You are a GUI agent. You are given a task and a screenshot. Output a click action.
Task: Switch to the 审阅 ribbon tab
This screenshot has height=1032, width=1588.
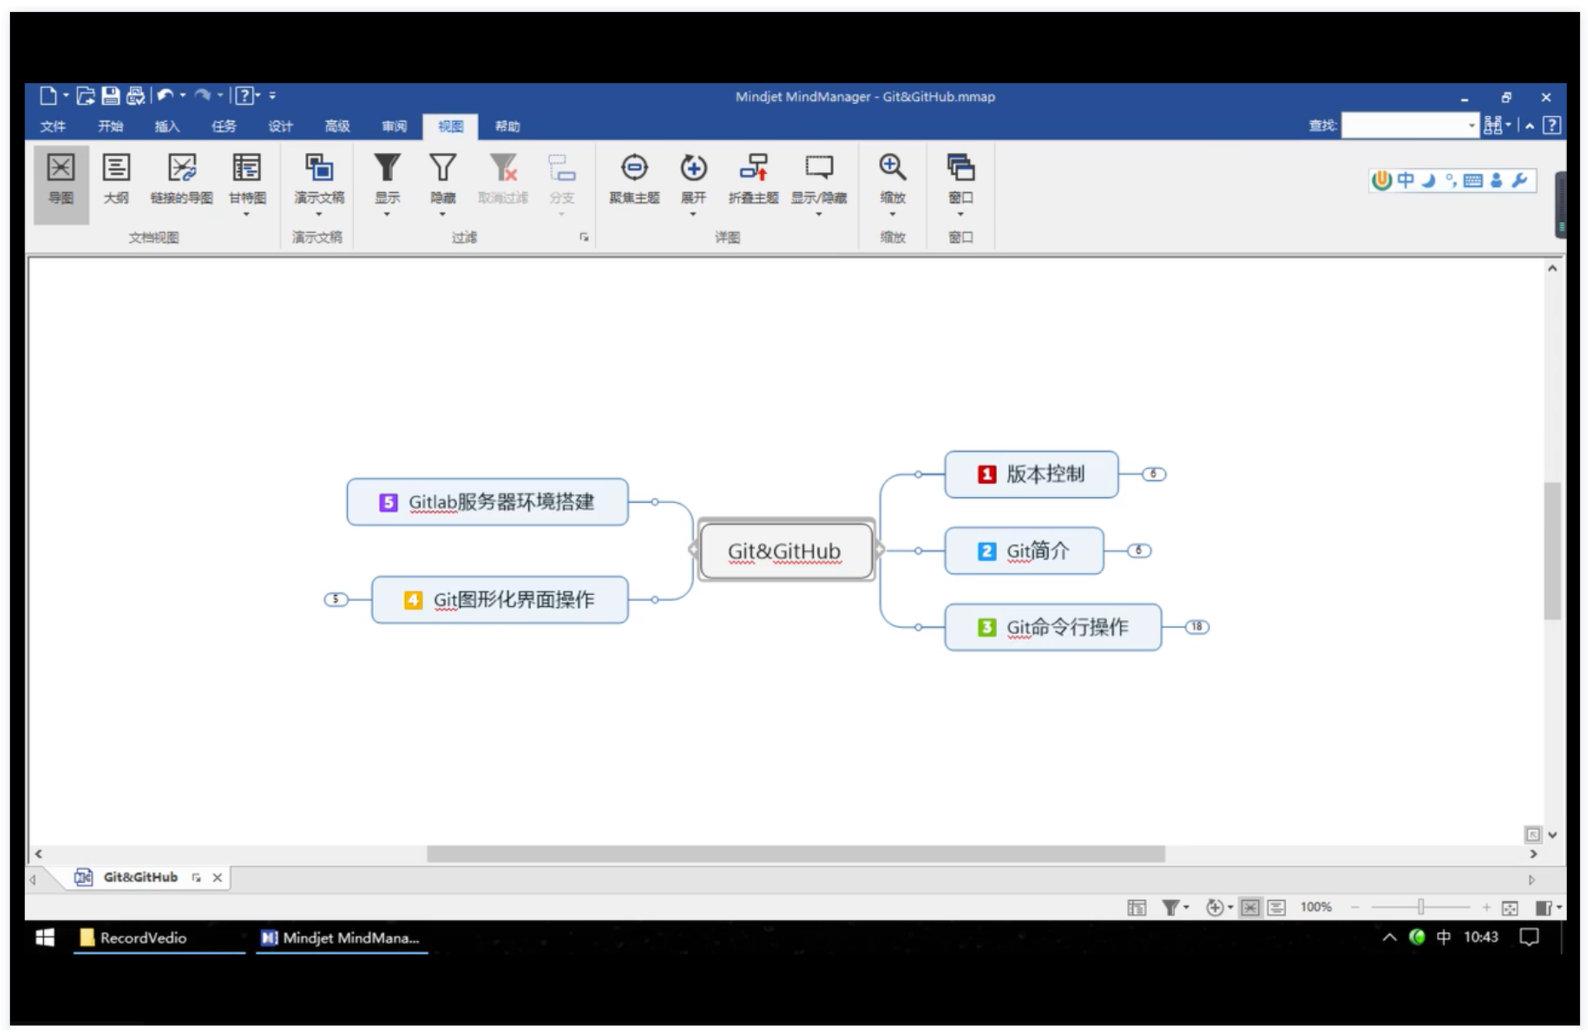394,126
